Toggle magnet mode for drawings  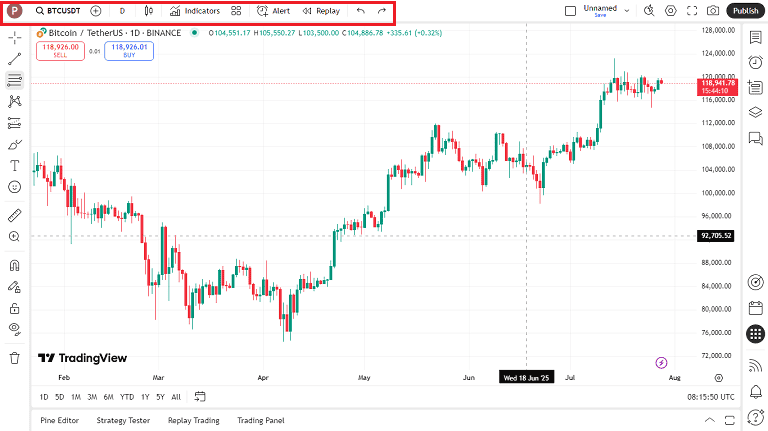[x=15, y=265]
